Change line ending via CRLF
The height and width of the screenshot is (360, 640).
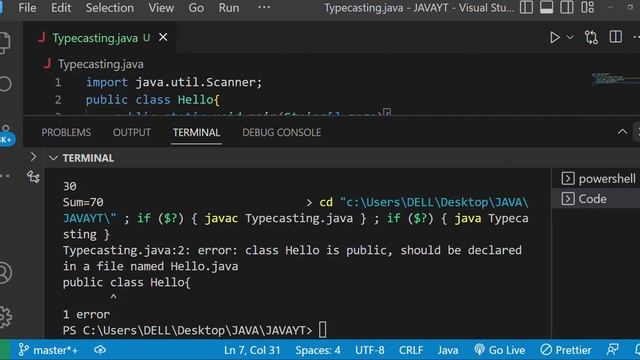(411, 350)
